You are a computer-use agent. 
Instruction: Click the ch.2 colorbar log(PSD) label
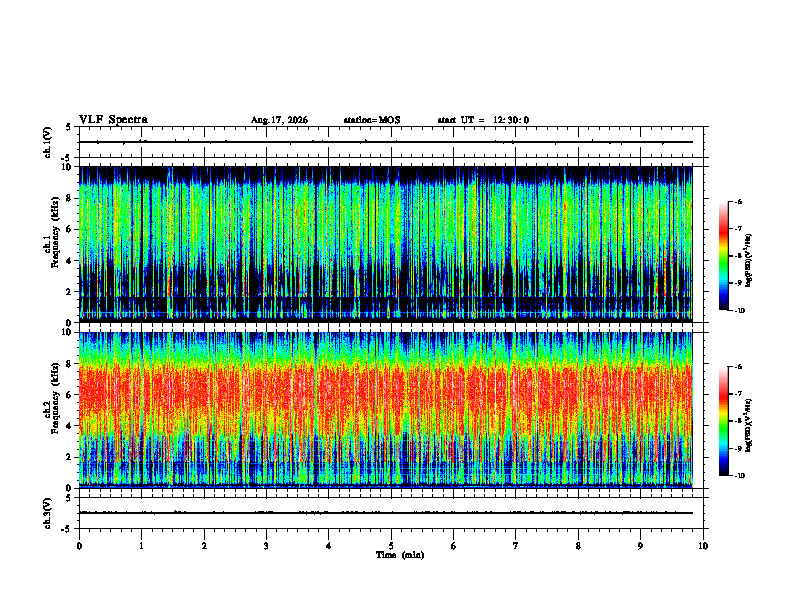tap(749, 425)
